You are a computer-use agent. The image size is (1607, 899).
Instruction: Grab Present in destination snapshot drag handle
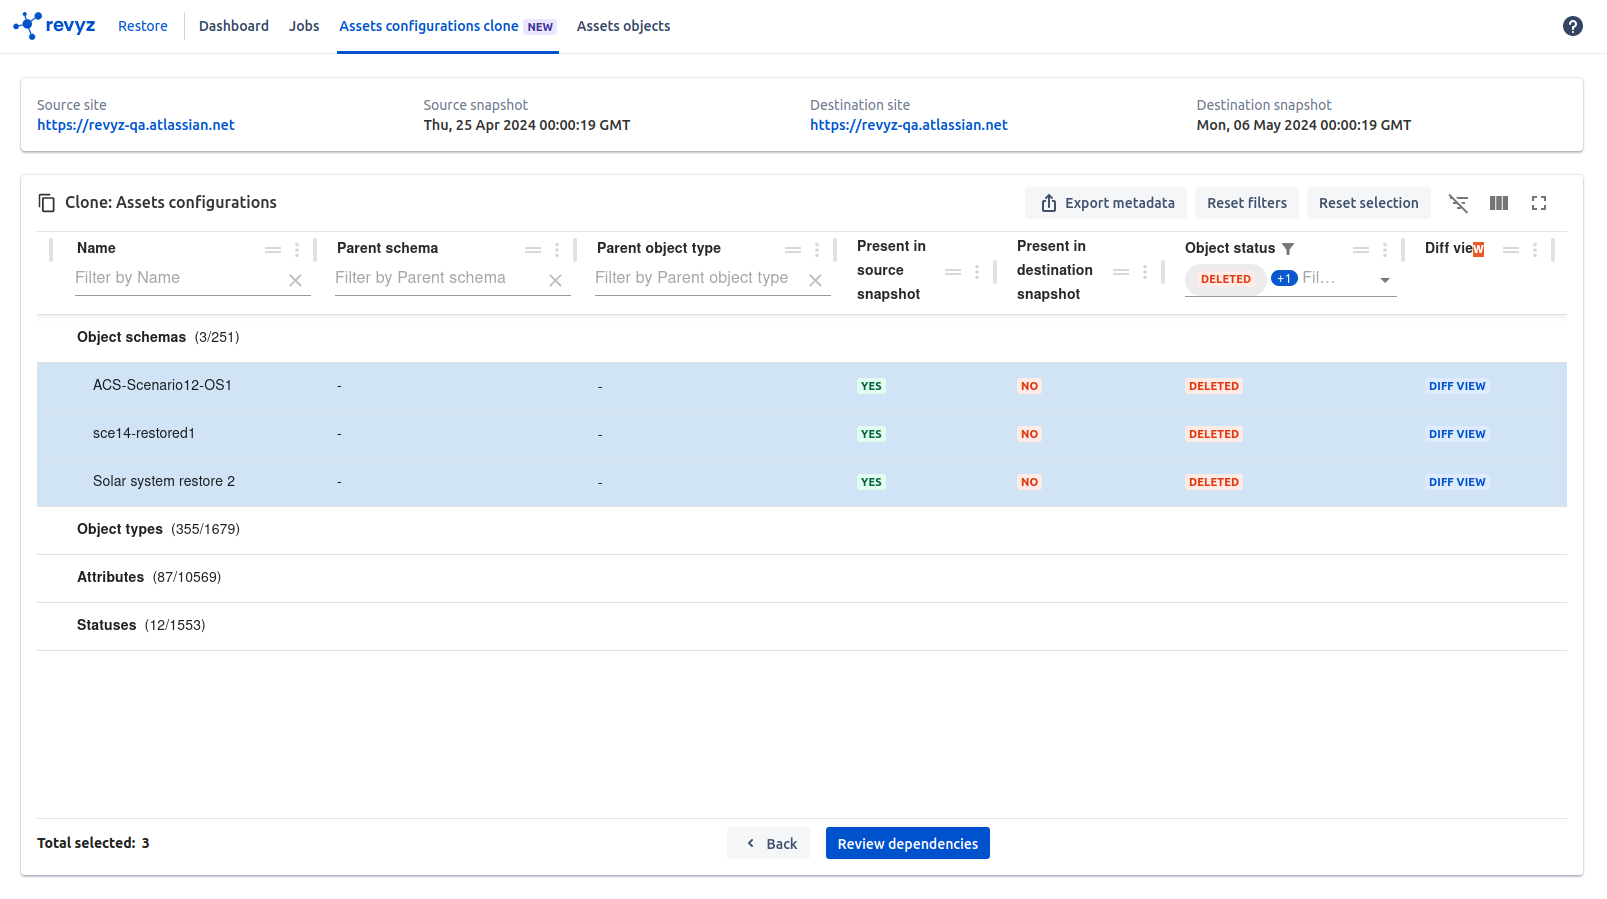click(x=1121, y=272)
